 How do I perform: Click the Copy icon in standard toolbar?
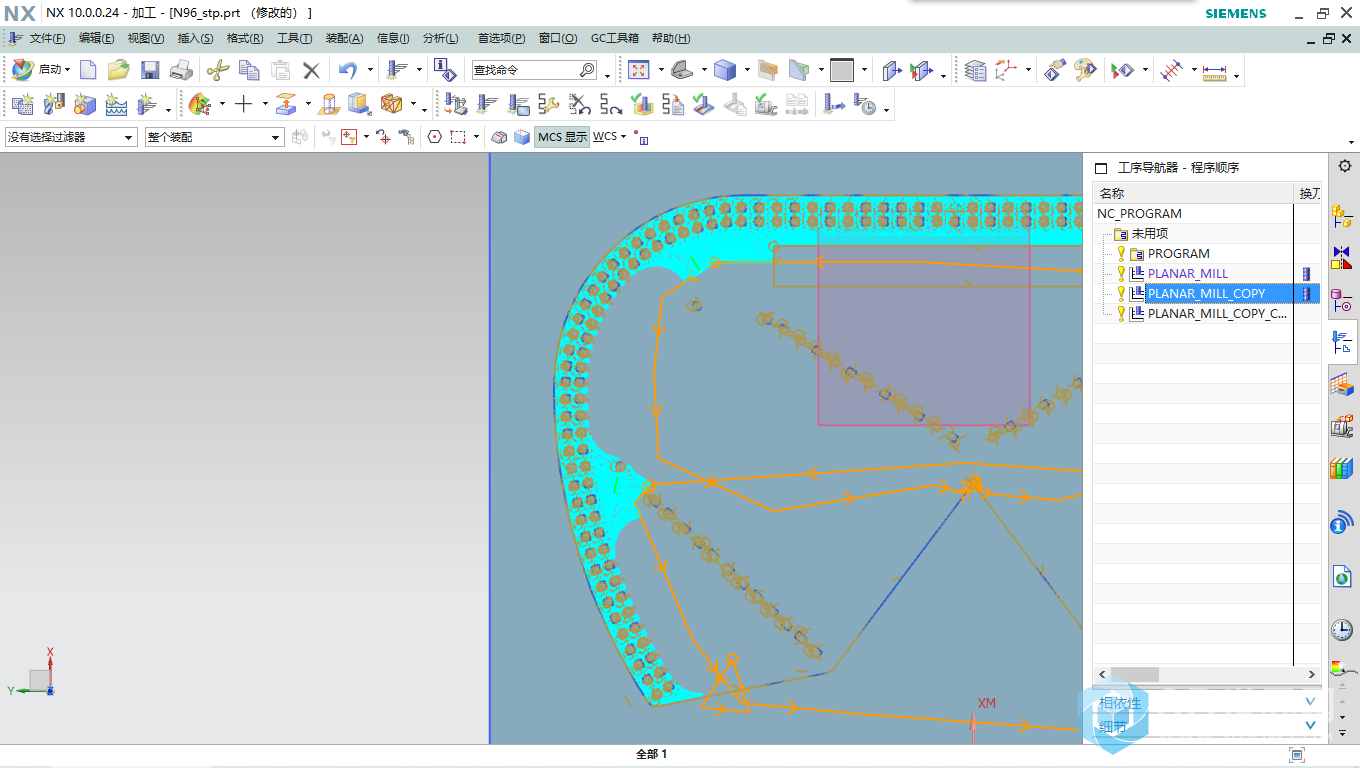(x=249, y=70)
